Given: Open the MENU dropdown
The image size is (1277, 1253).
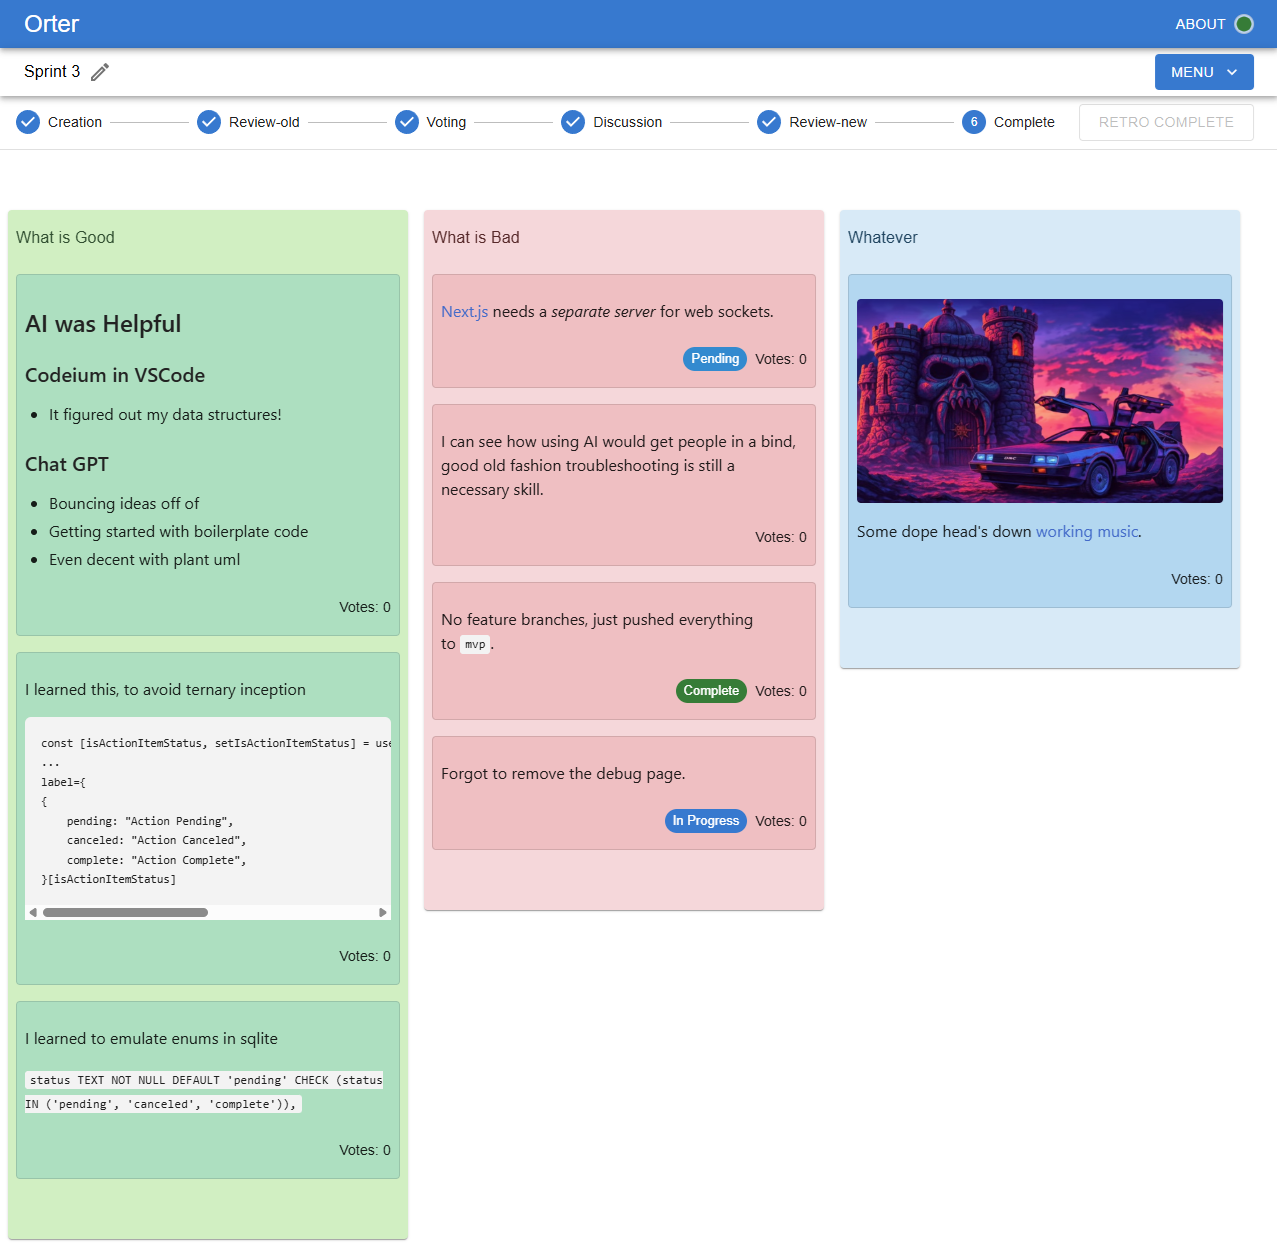Looking at the screenshot, I should coord(1203,71).
